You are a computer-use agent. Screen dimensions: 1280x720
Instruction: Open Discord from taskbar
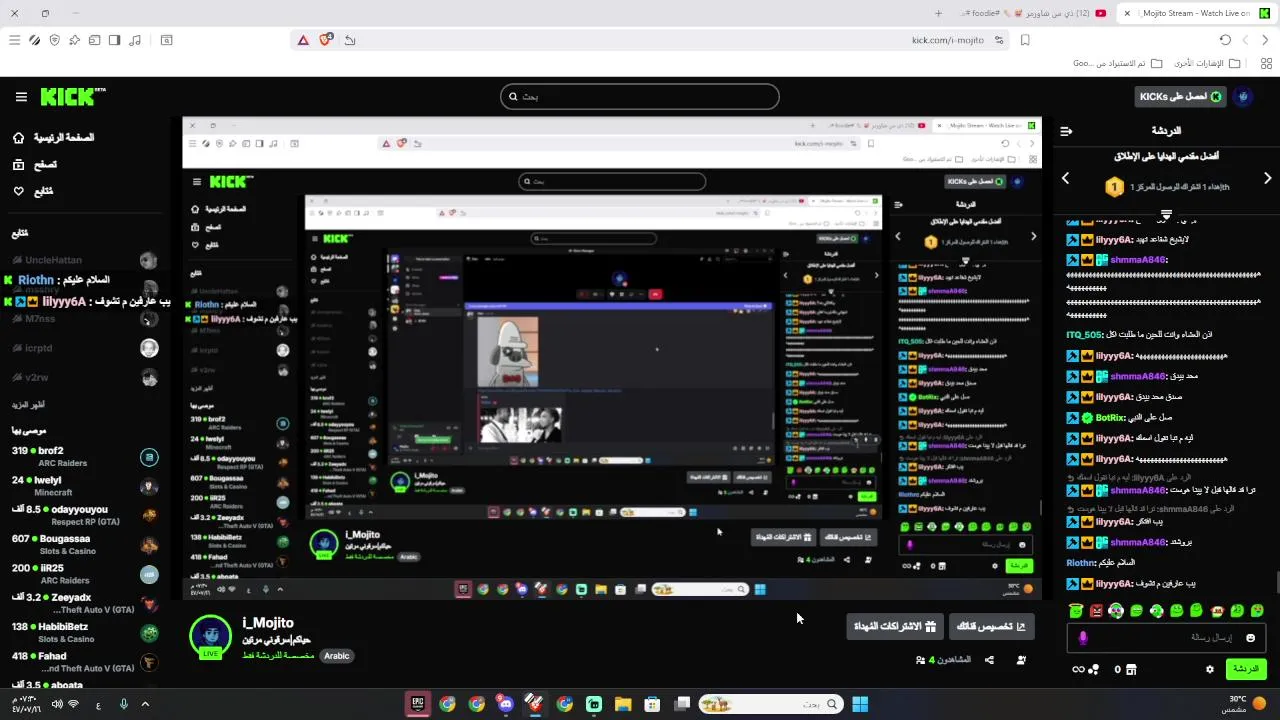click(505, 704)
